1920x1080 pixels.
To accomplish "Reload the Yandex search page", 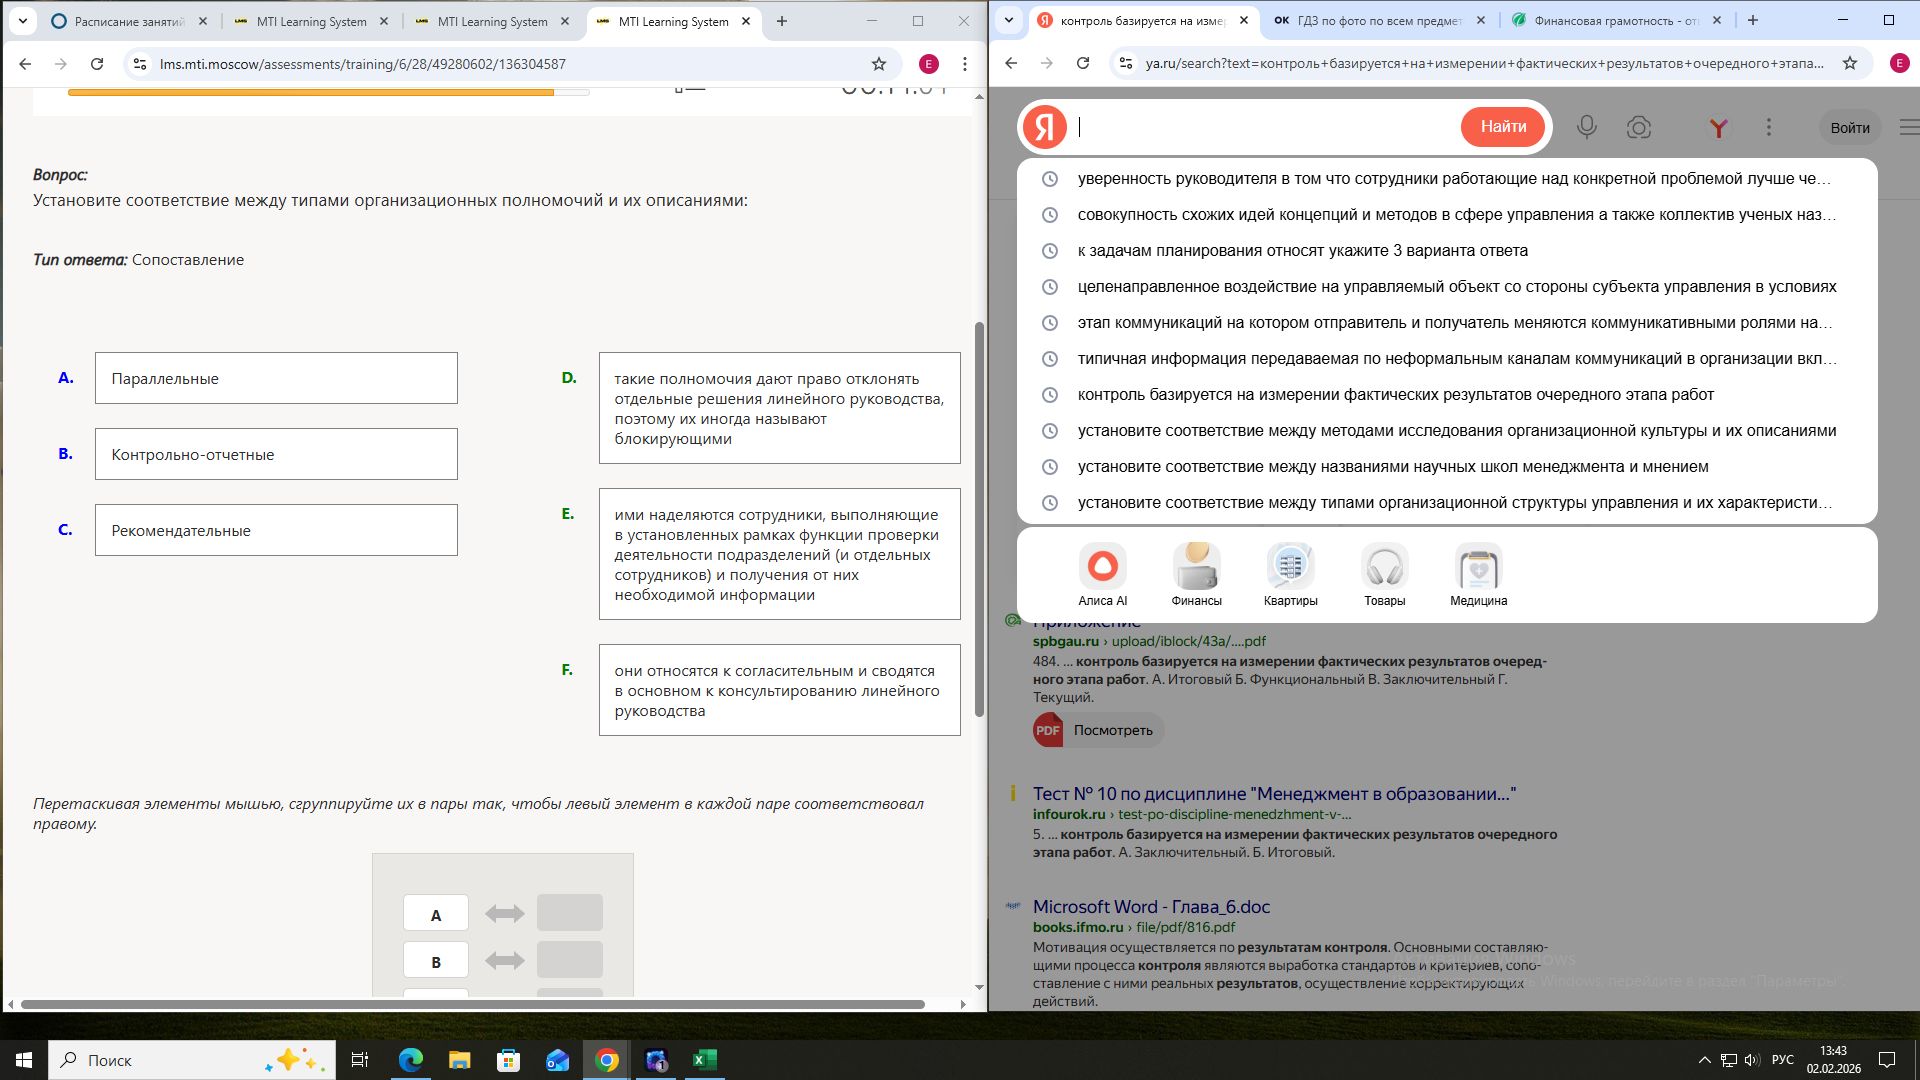I will pos(1083,63).
